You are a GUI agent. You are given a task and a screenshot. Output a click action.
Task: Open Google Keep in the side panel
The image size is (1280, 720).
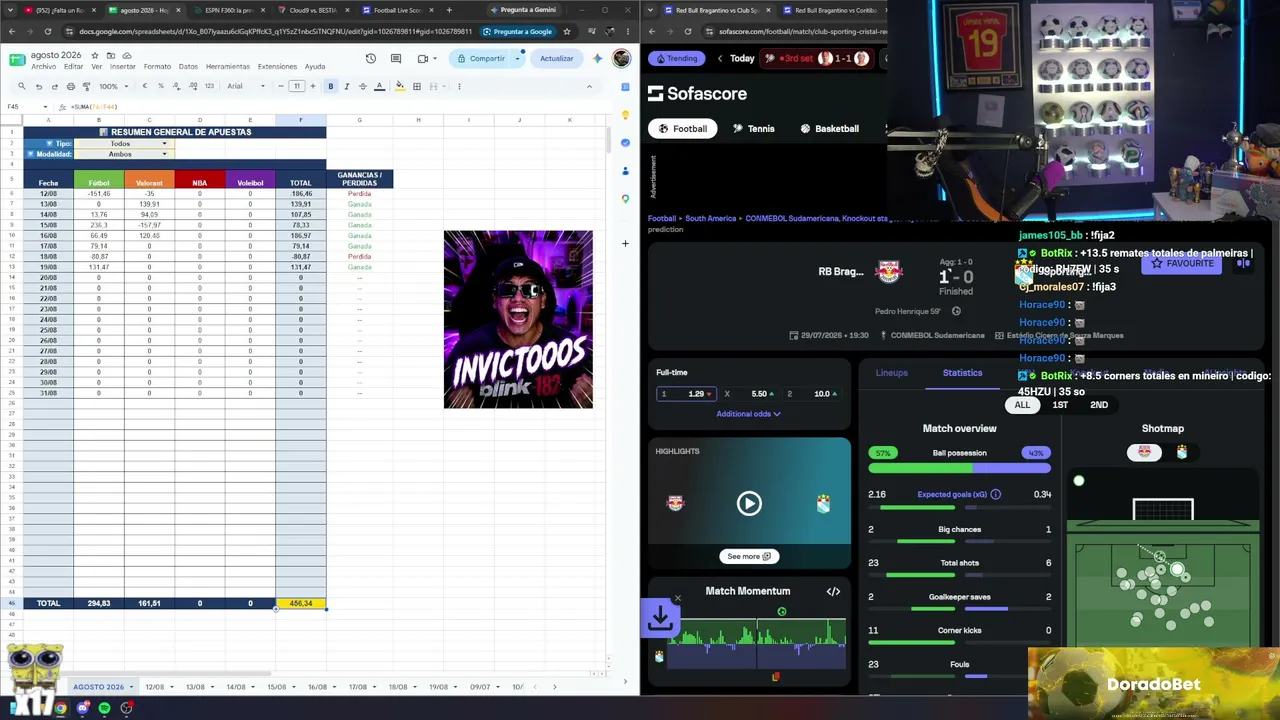[x=625, y=114]
